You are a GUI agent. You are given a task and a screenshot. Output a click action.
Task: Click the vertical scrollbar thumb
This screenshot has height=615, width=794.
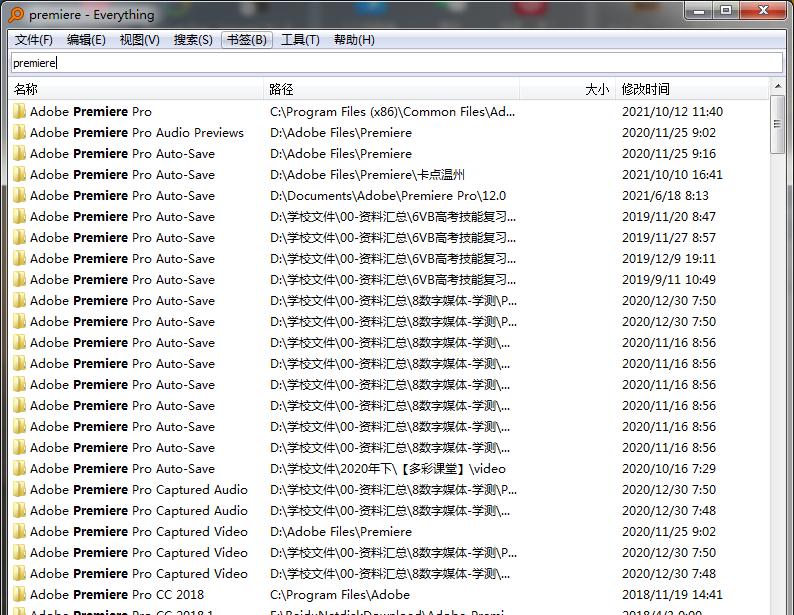point(777,125)
